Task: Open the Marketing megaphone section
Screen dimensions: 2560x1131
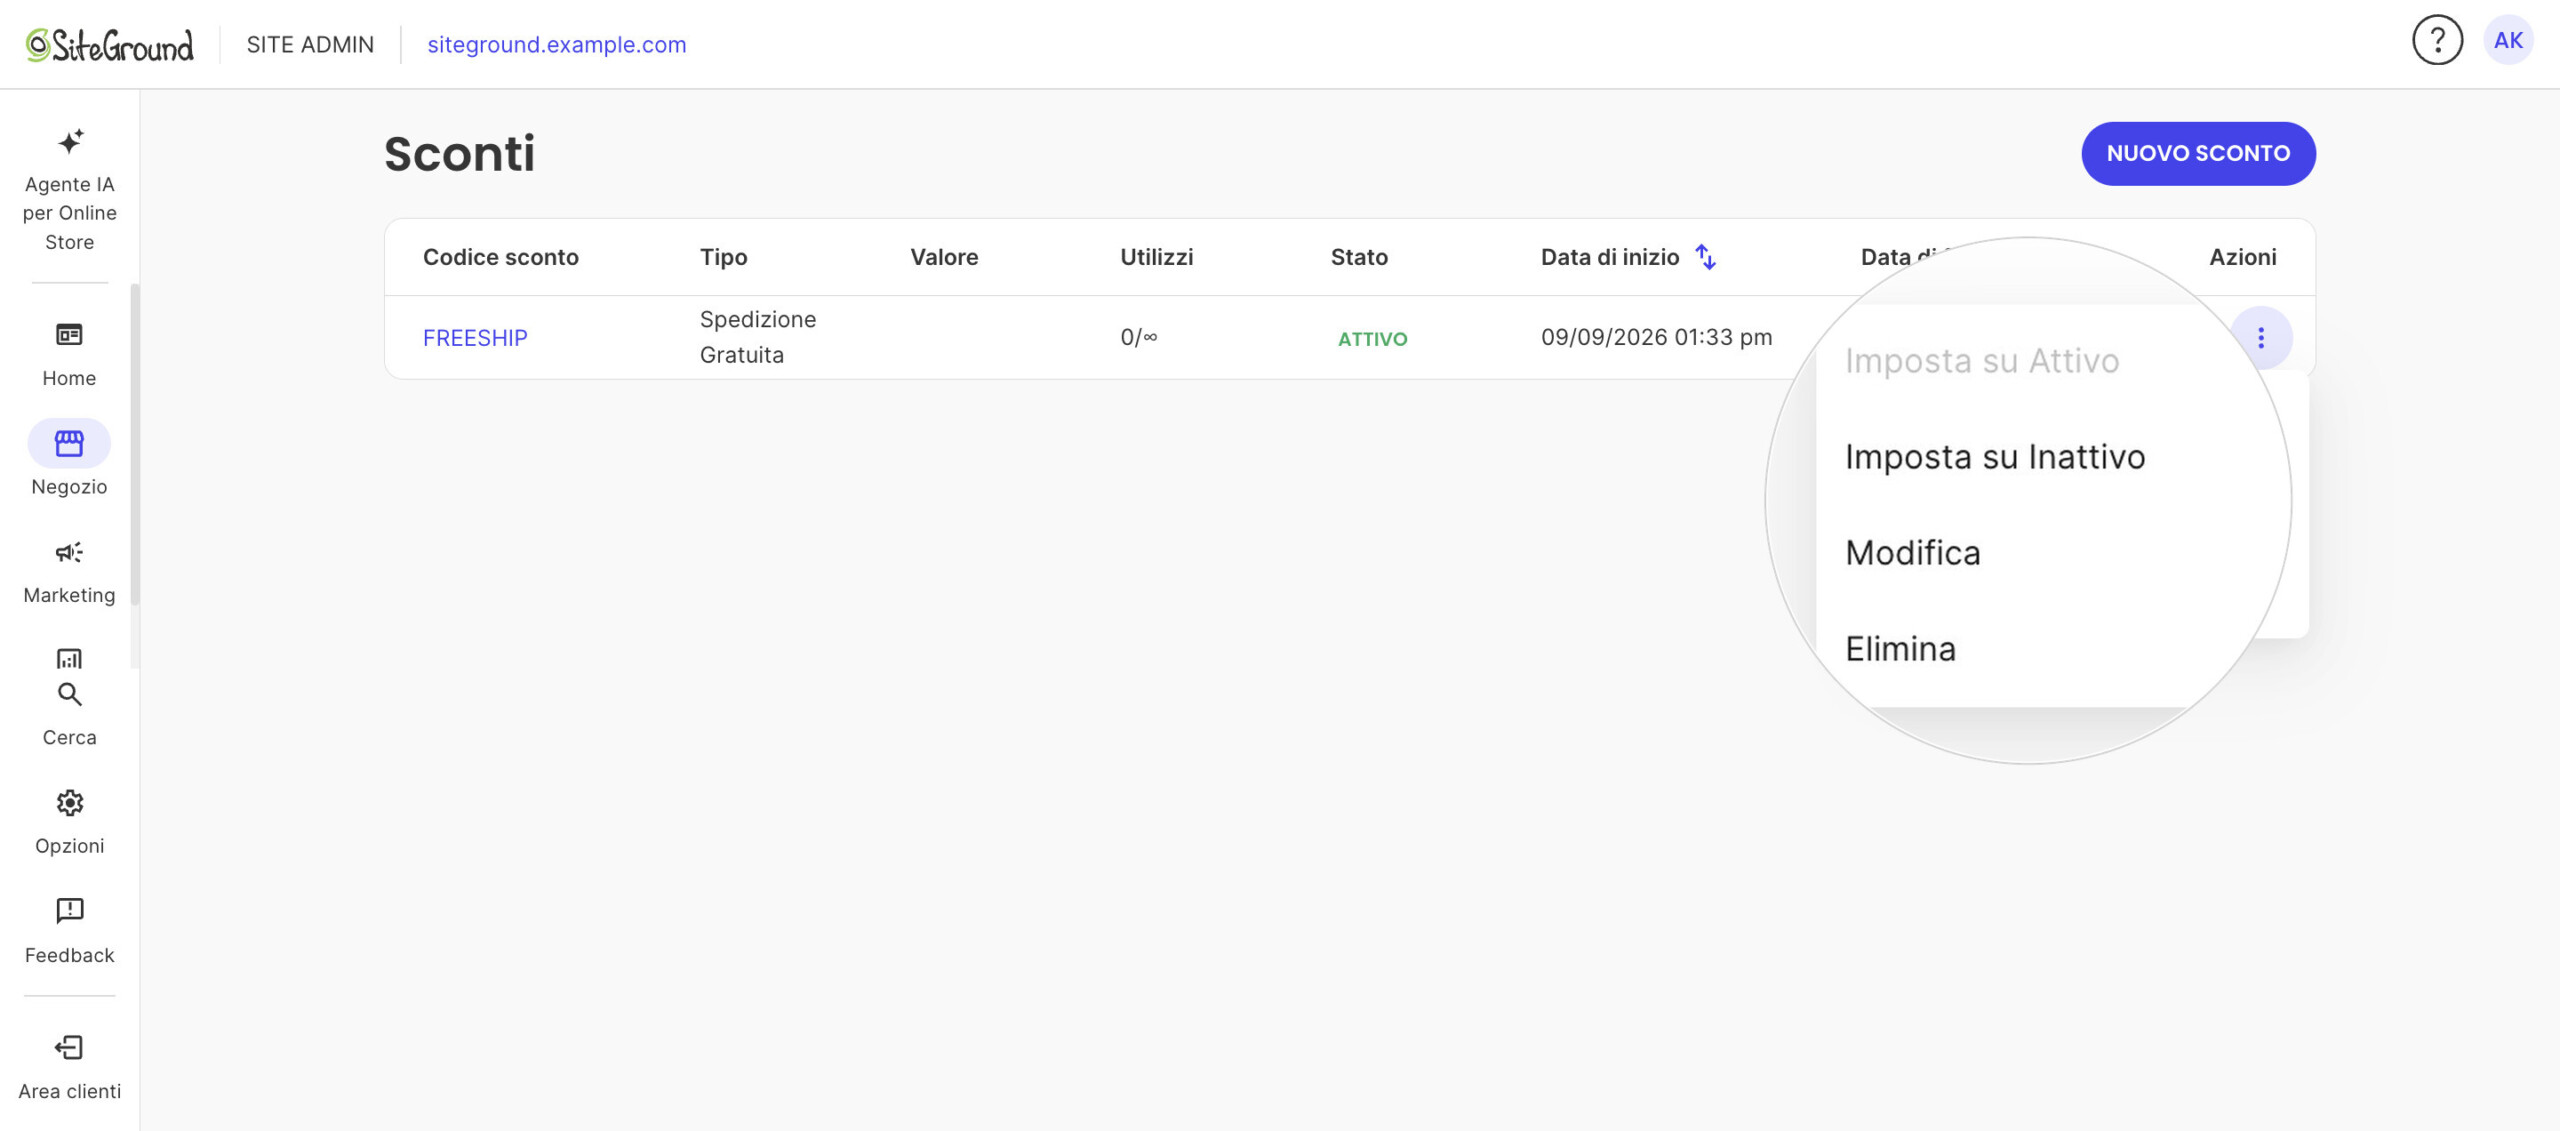Action: (x=69, y=573)
